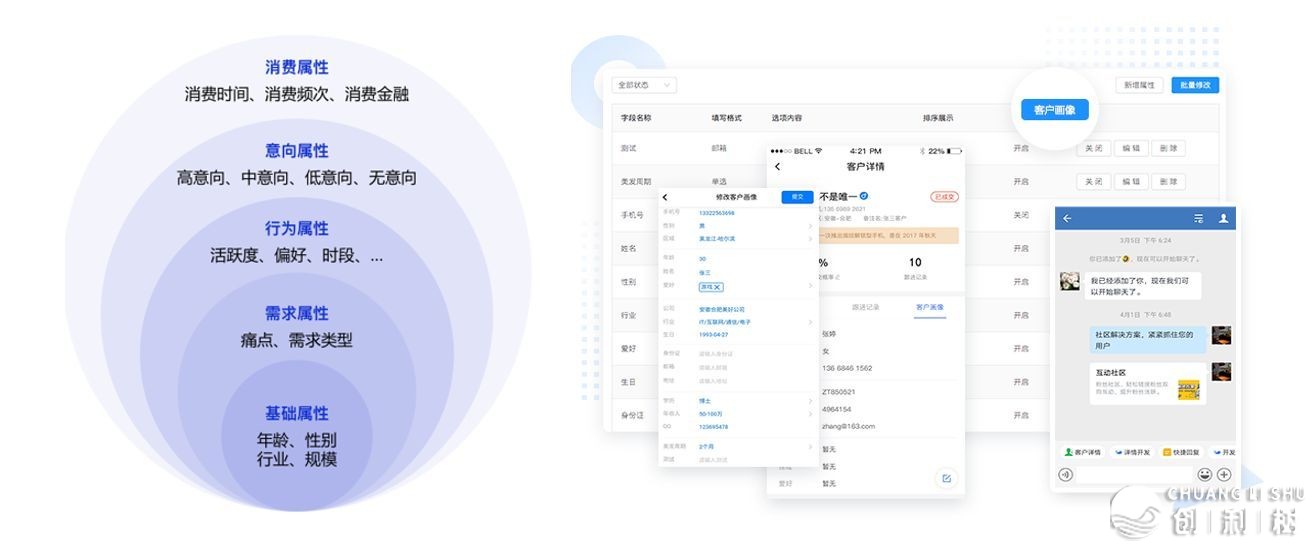Expand the 区域 selector in 修改客户画像
This screenshot has height=547, width=1315.
[x=810, y=239]
